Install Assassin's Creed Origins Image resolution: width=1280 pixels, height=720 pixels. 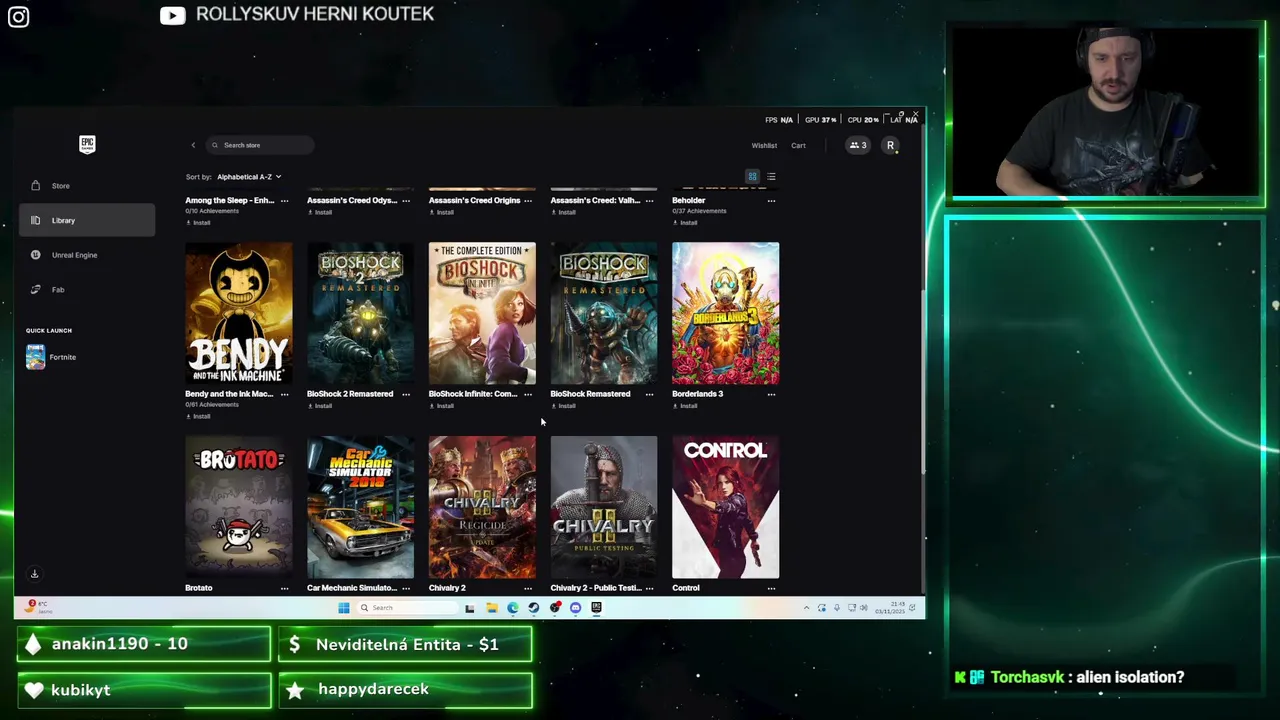442,212
